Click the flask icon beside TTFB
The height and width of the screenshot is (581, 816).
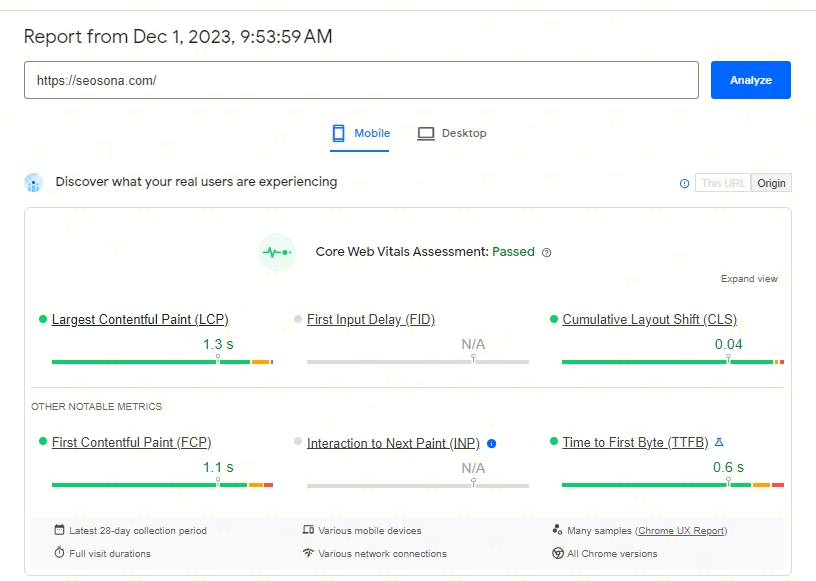tap(718, 442)
